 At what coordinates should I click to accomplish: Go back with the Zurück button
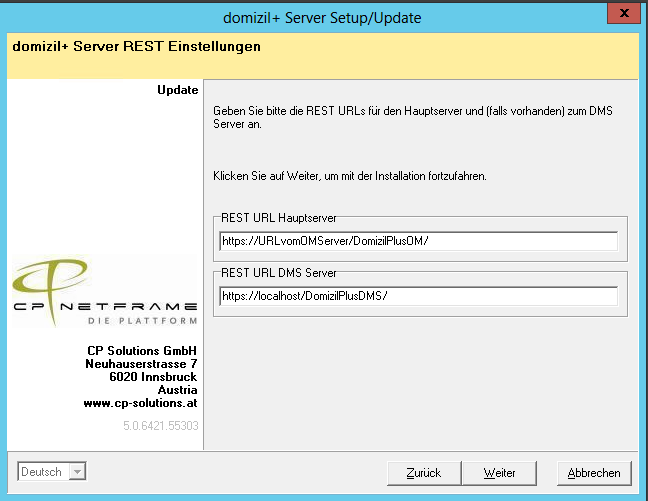424,473
